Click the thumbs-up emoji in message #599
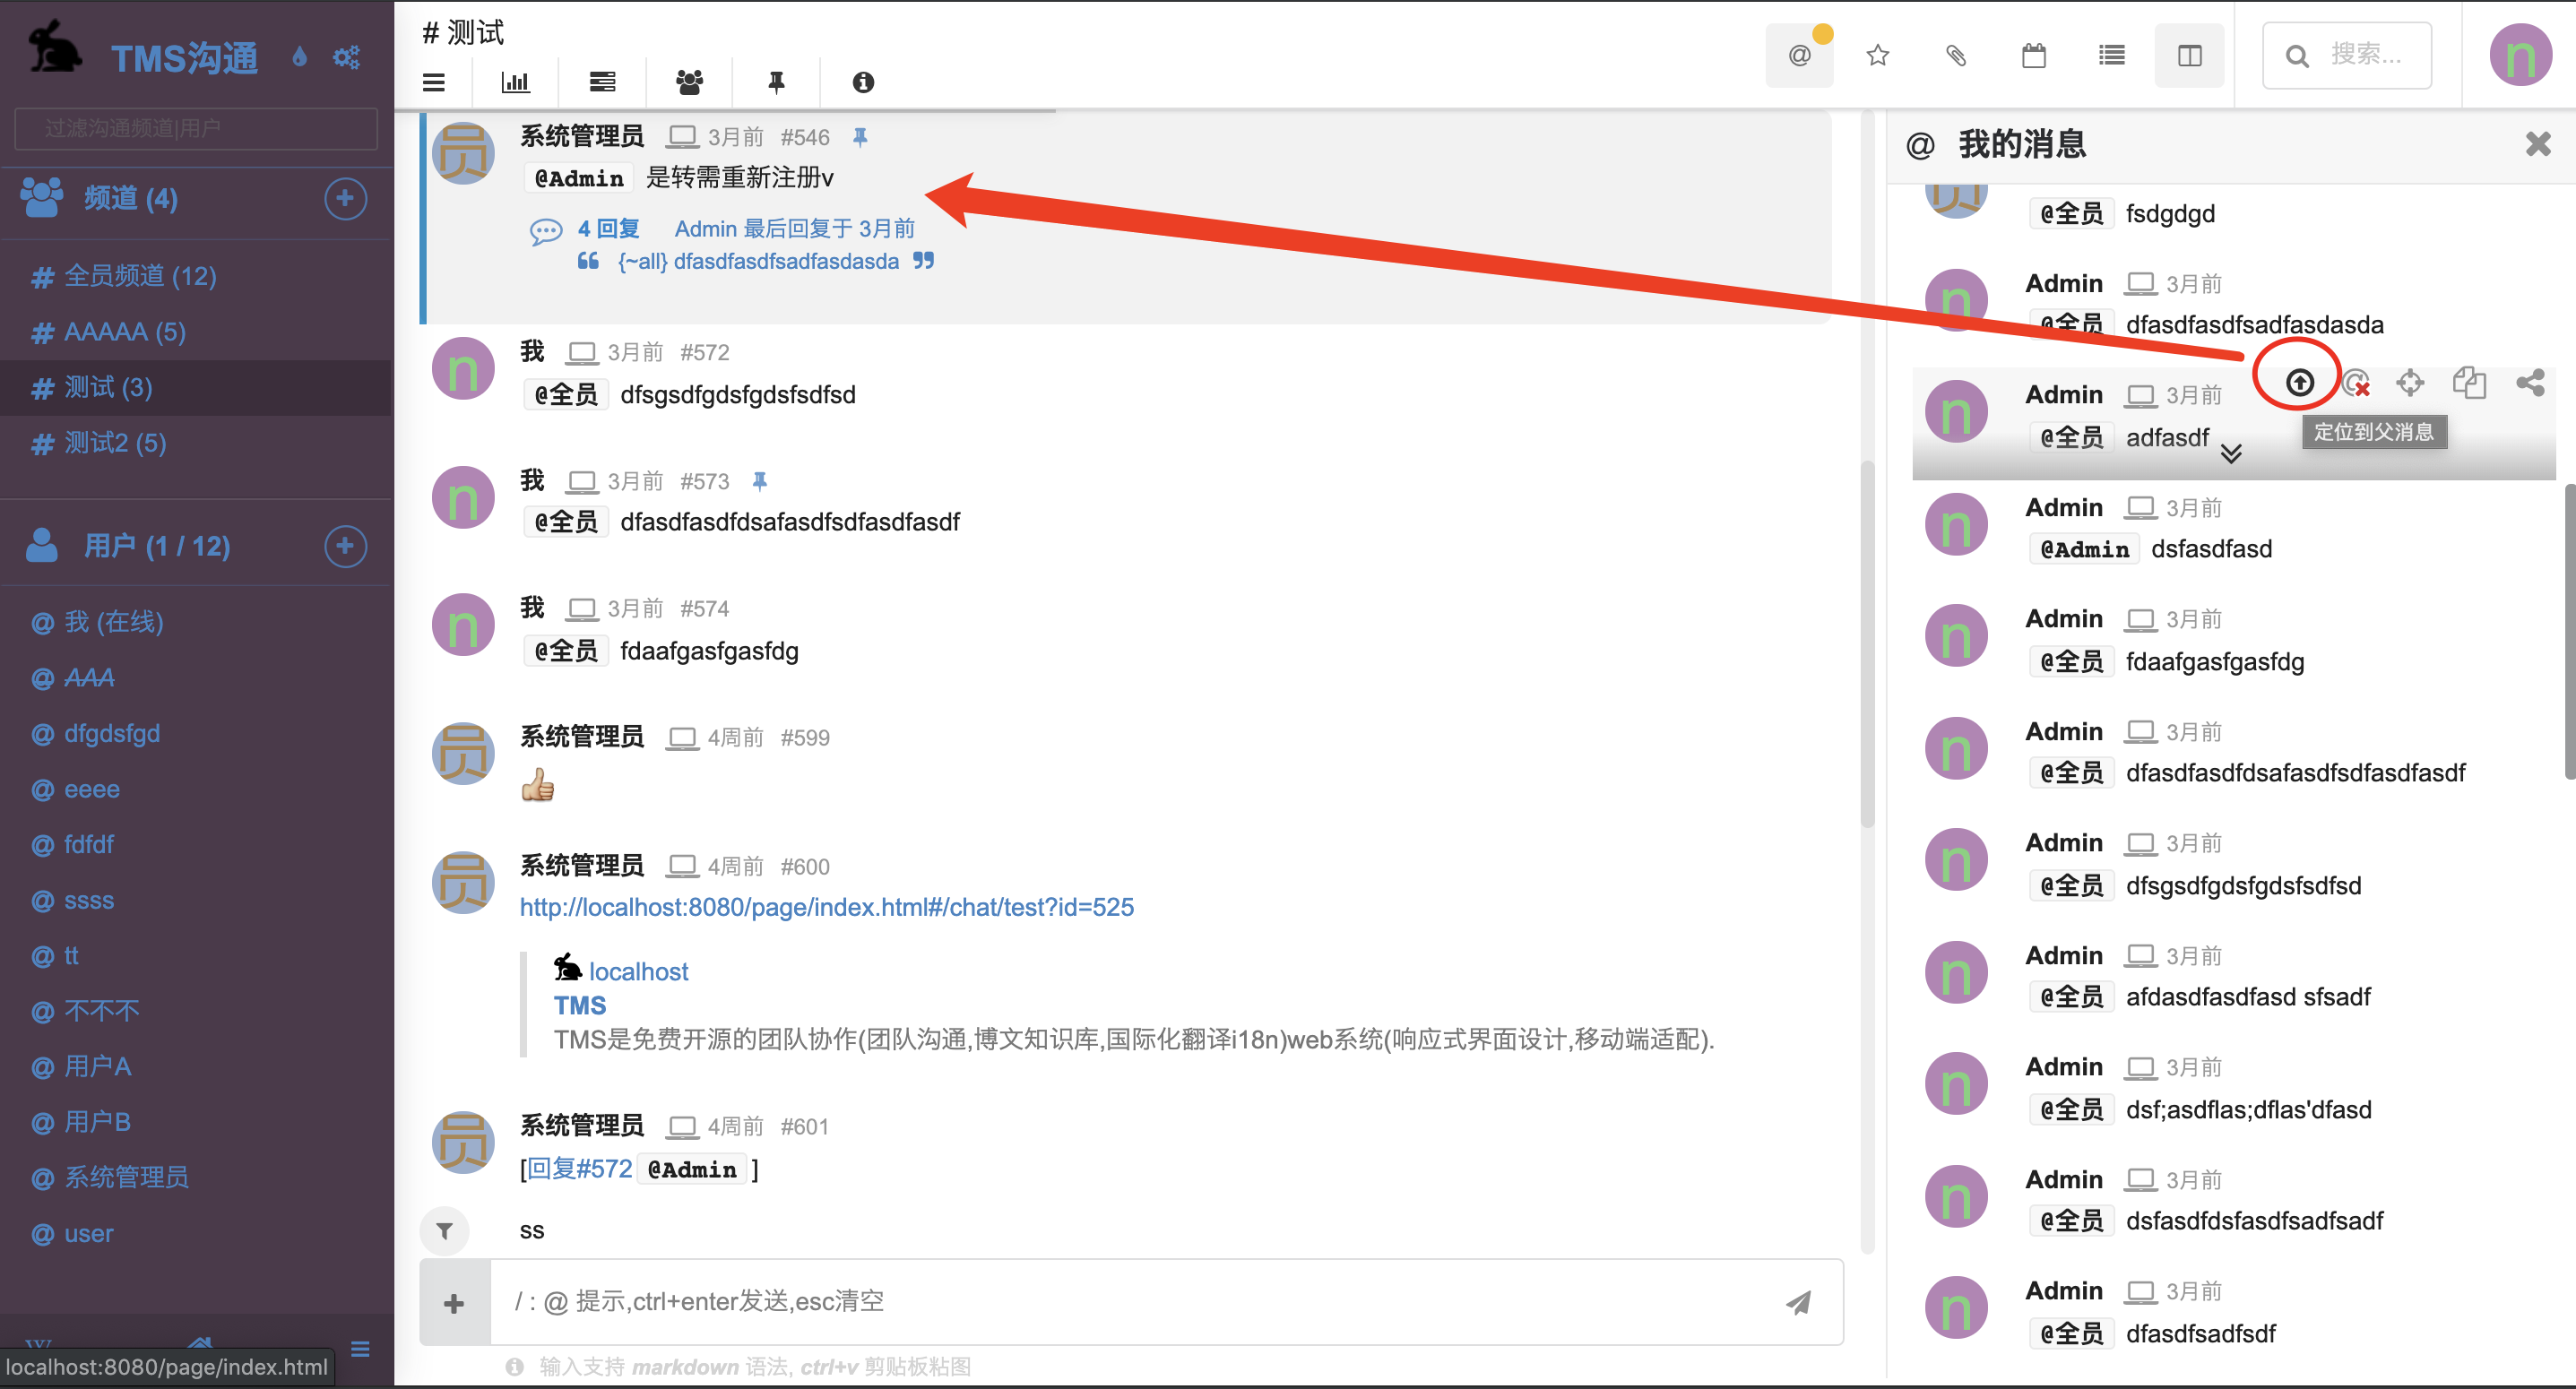 click(x=537, y=784)
